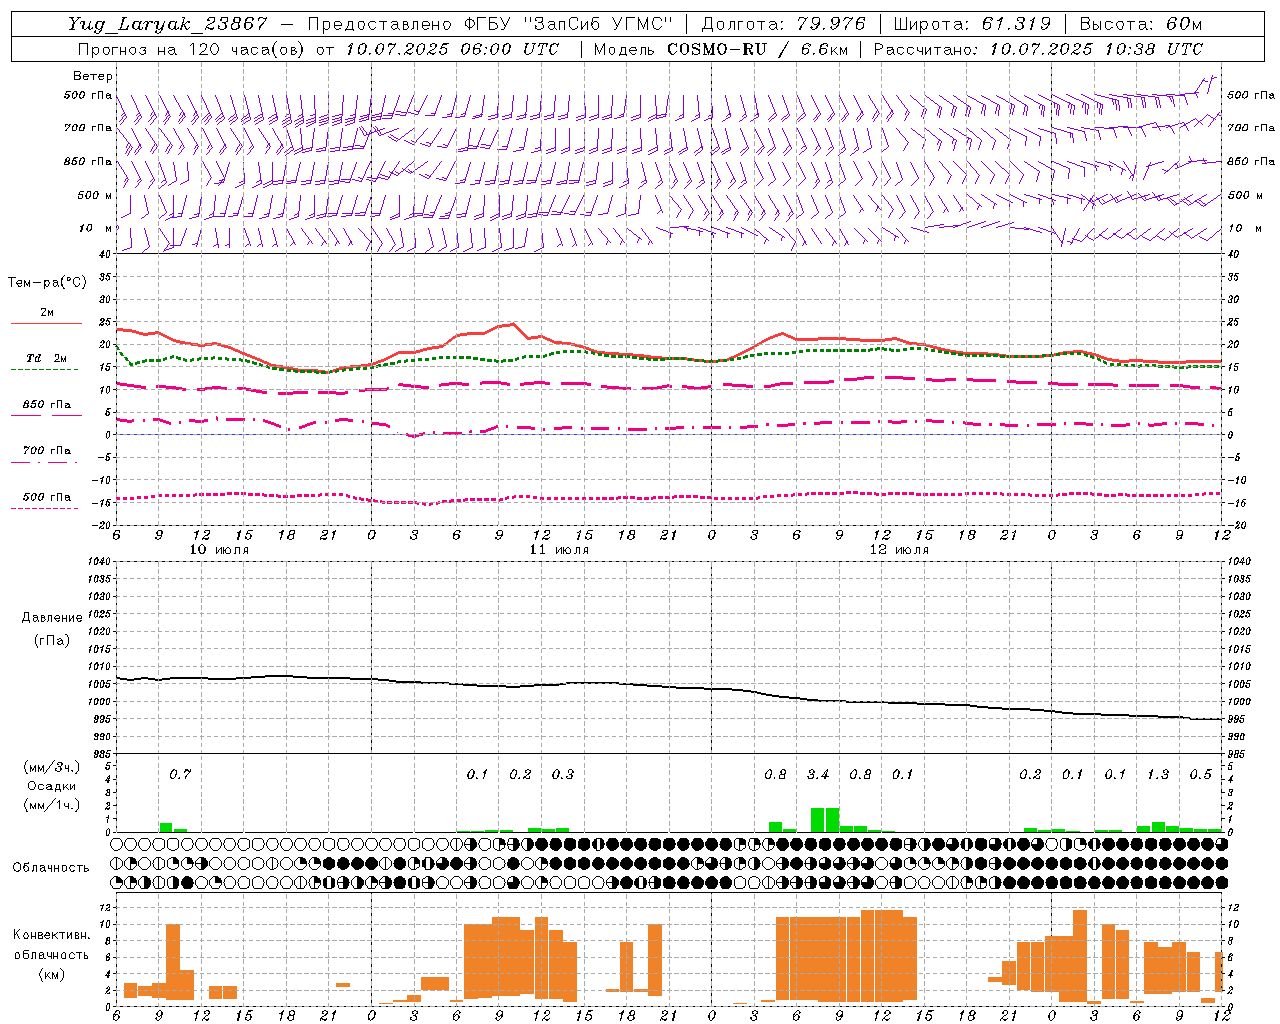Click the 'Тем-ра(°C)' temperature label

(x=47, y=283)
